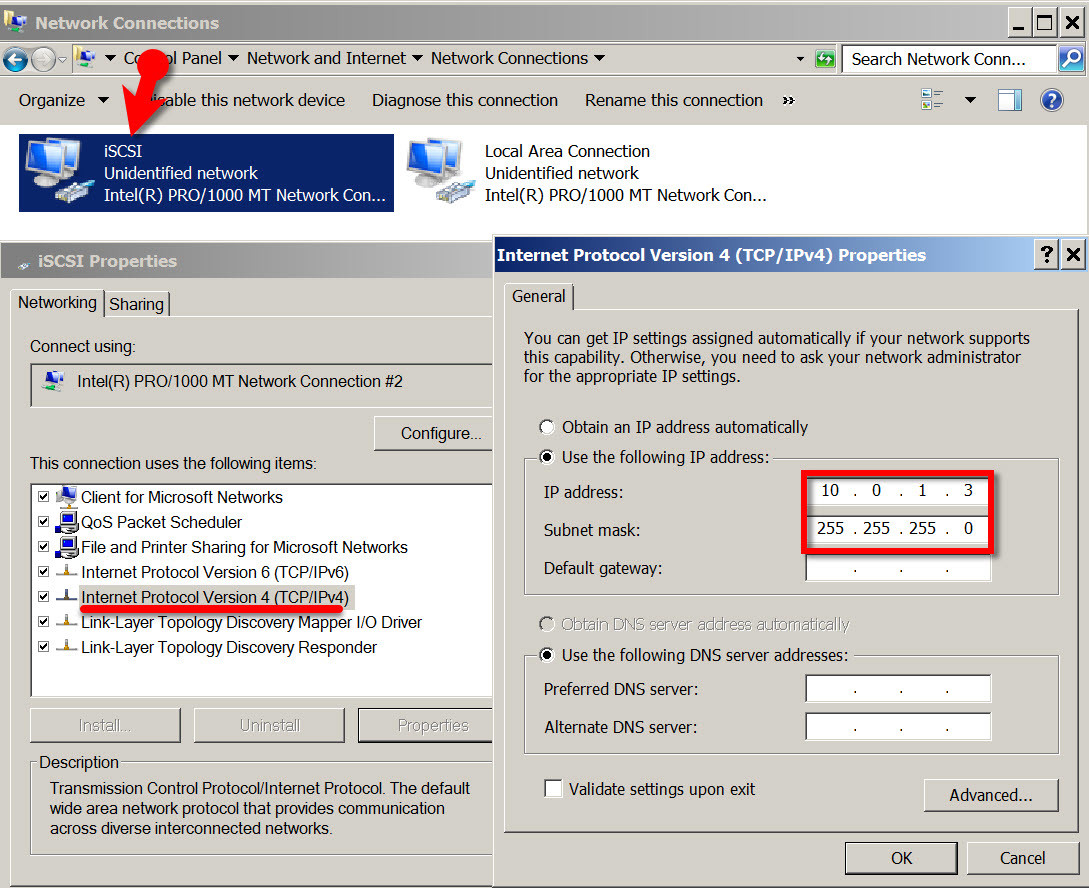Select Use the following IP address
Viewport: 1089px width, 888px height.
pyautogui.click(x=547, y=457)
